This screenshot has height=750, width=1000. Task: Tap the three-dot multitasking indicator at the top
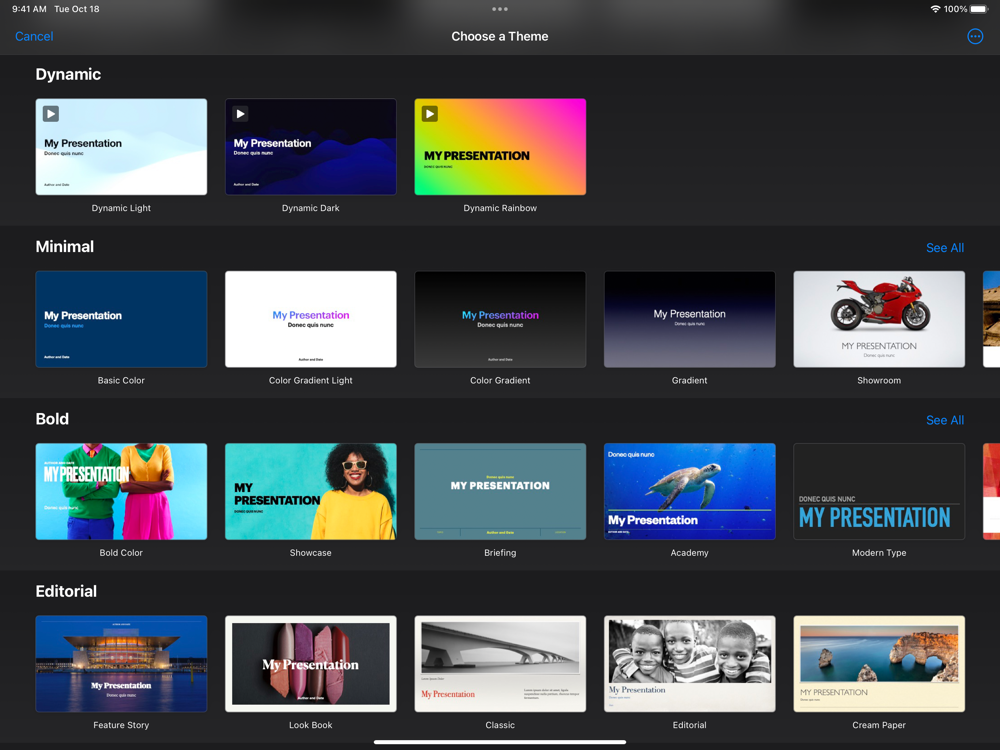click(500, 9)
